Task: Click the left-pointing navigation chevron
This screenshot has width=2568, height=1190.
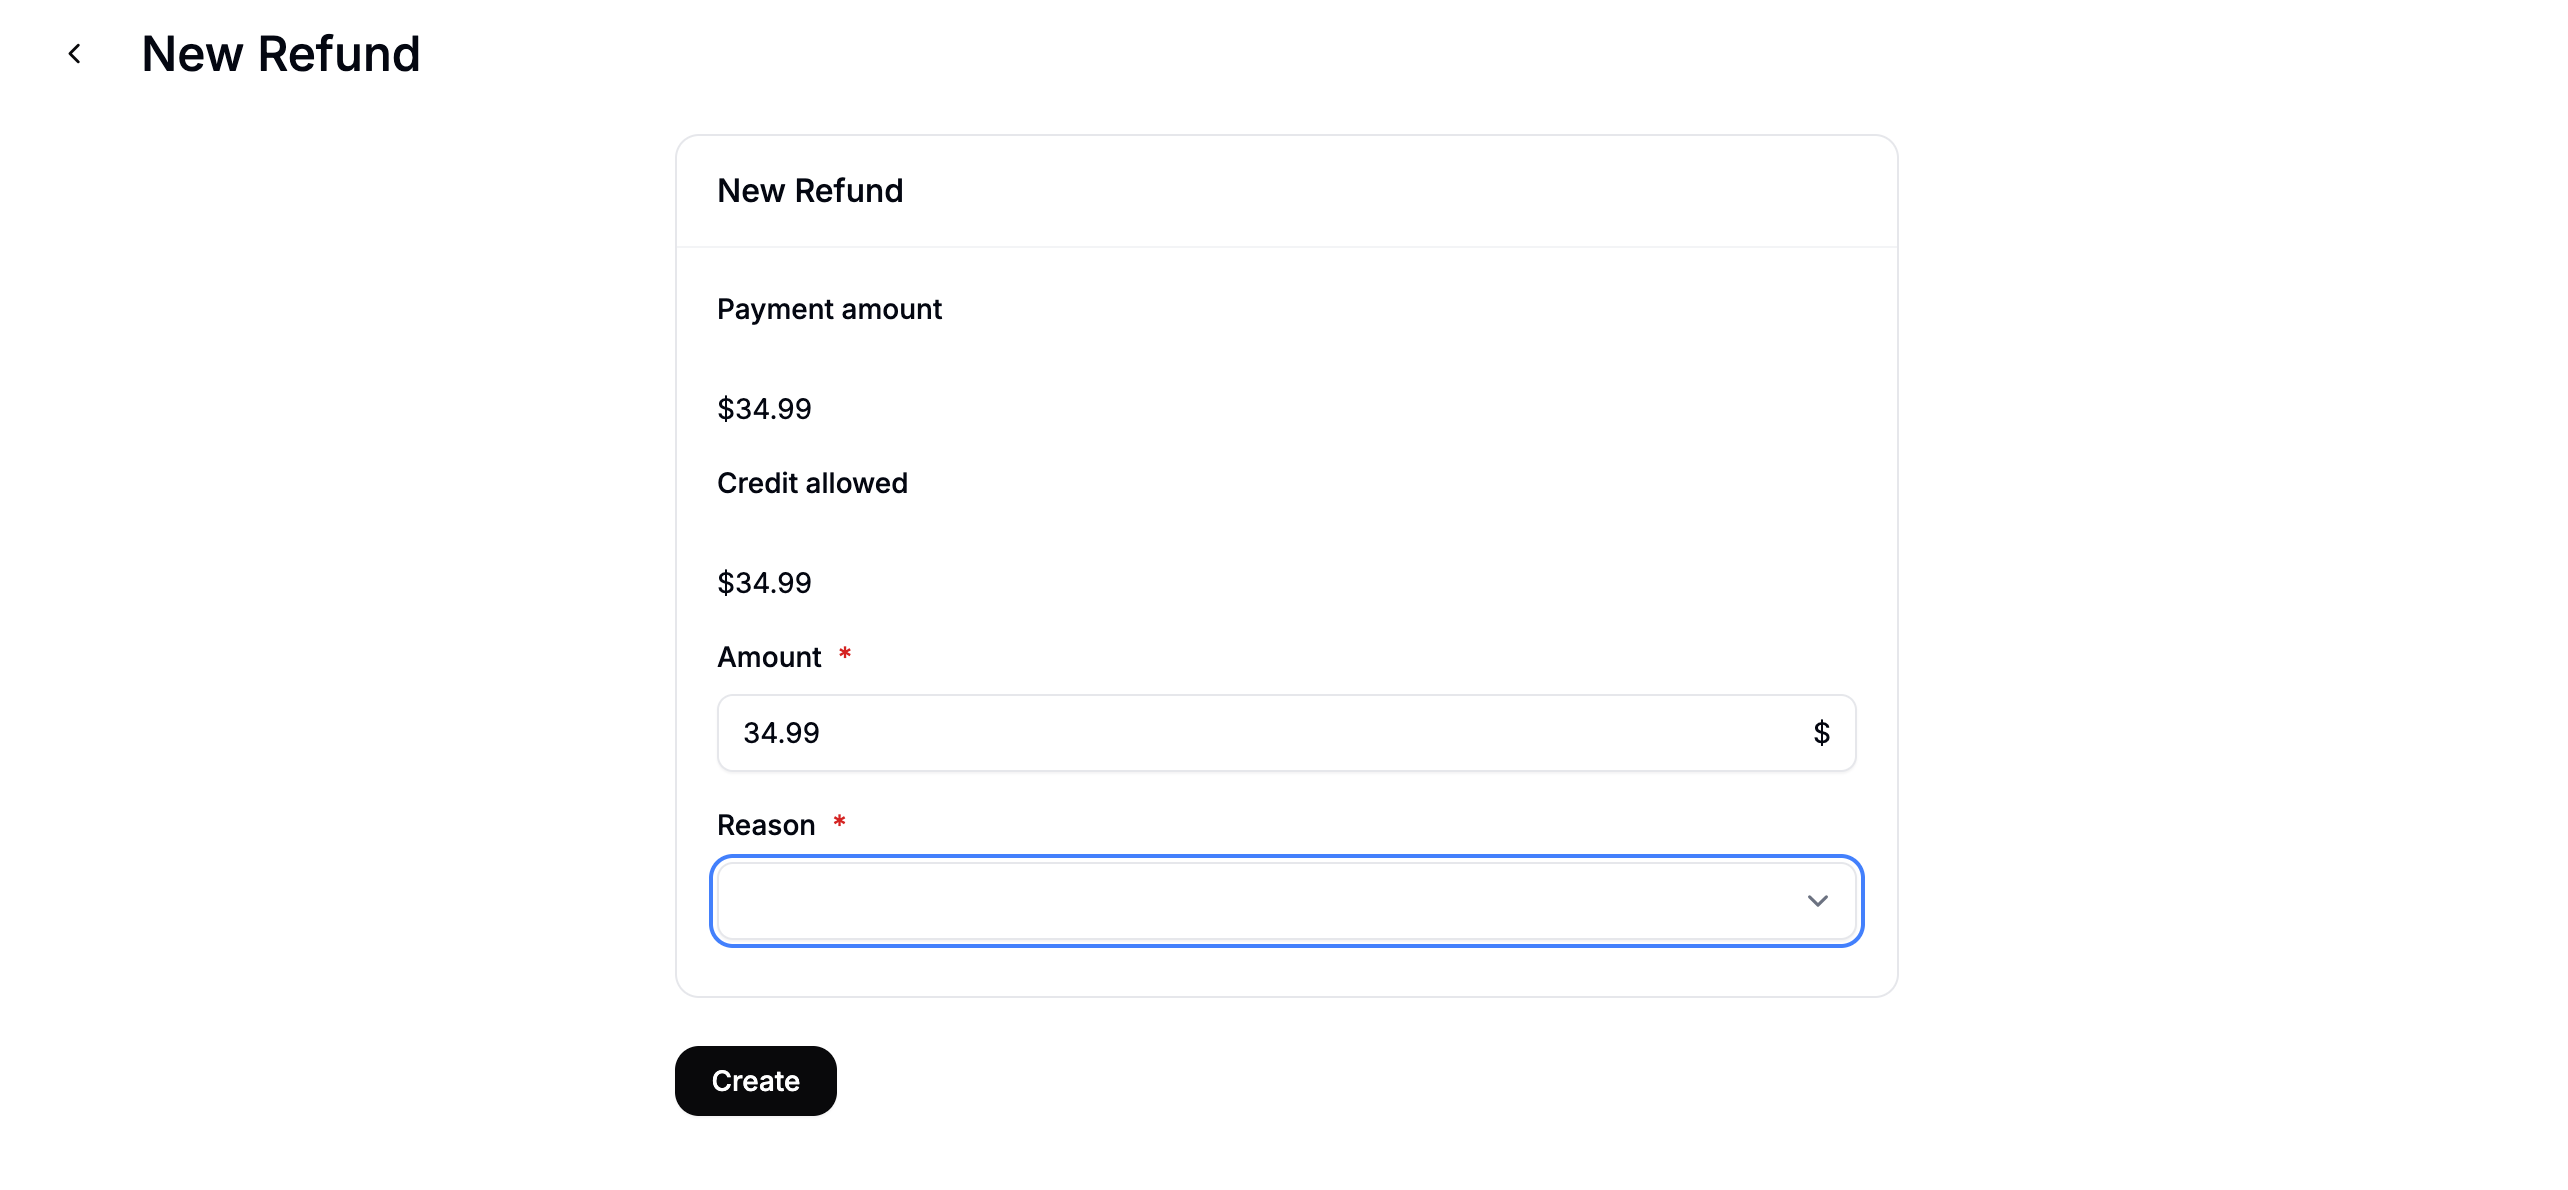Action: (75, 53)
